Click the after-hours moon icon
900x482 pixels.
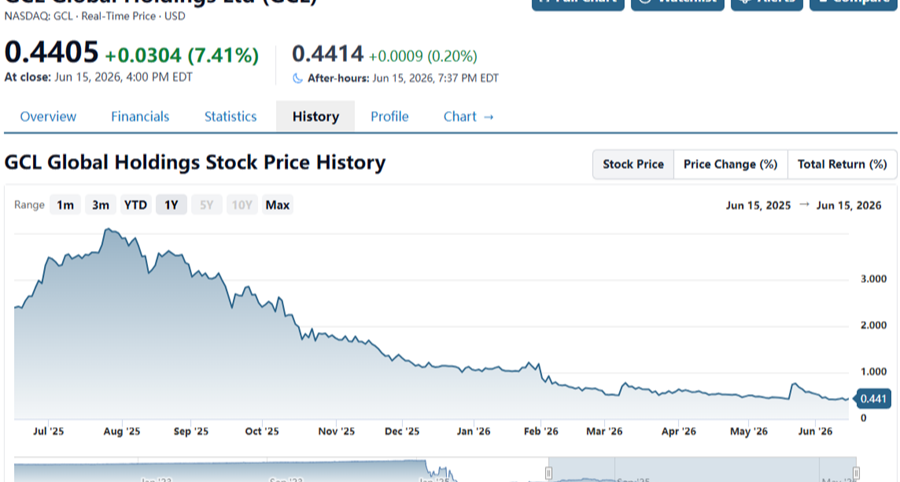click(x=297, y=79)
